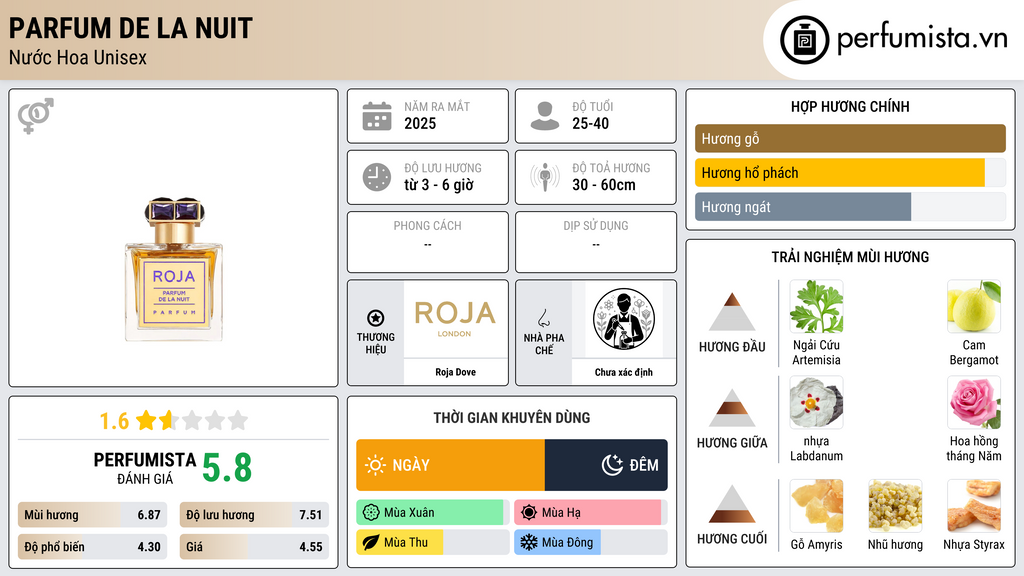This screenshot has width=1024, height=576.
Task: Select the Ngải Cứu Artemisia note image
Action: [x=816, y=307]
